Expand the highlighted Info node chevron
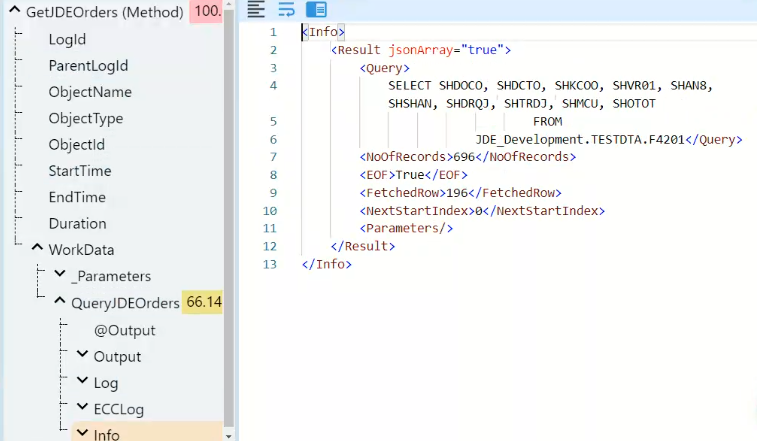This screenshot has width=757, height=441. [x=83, y=433]
